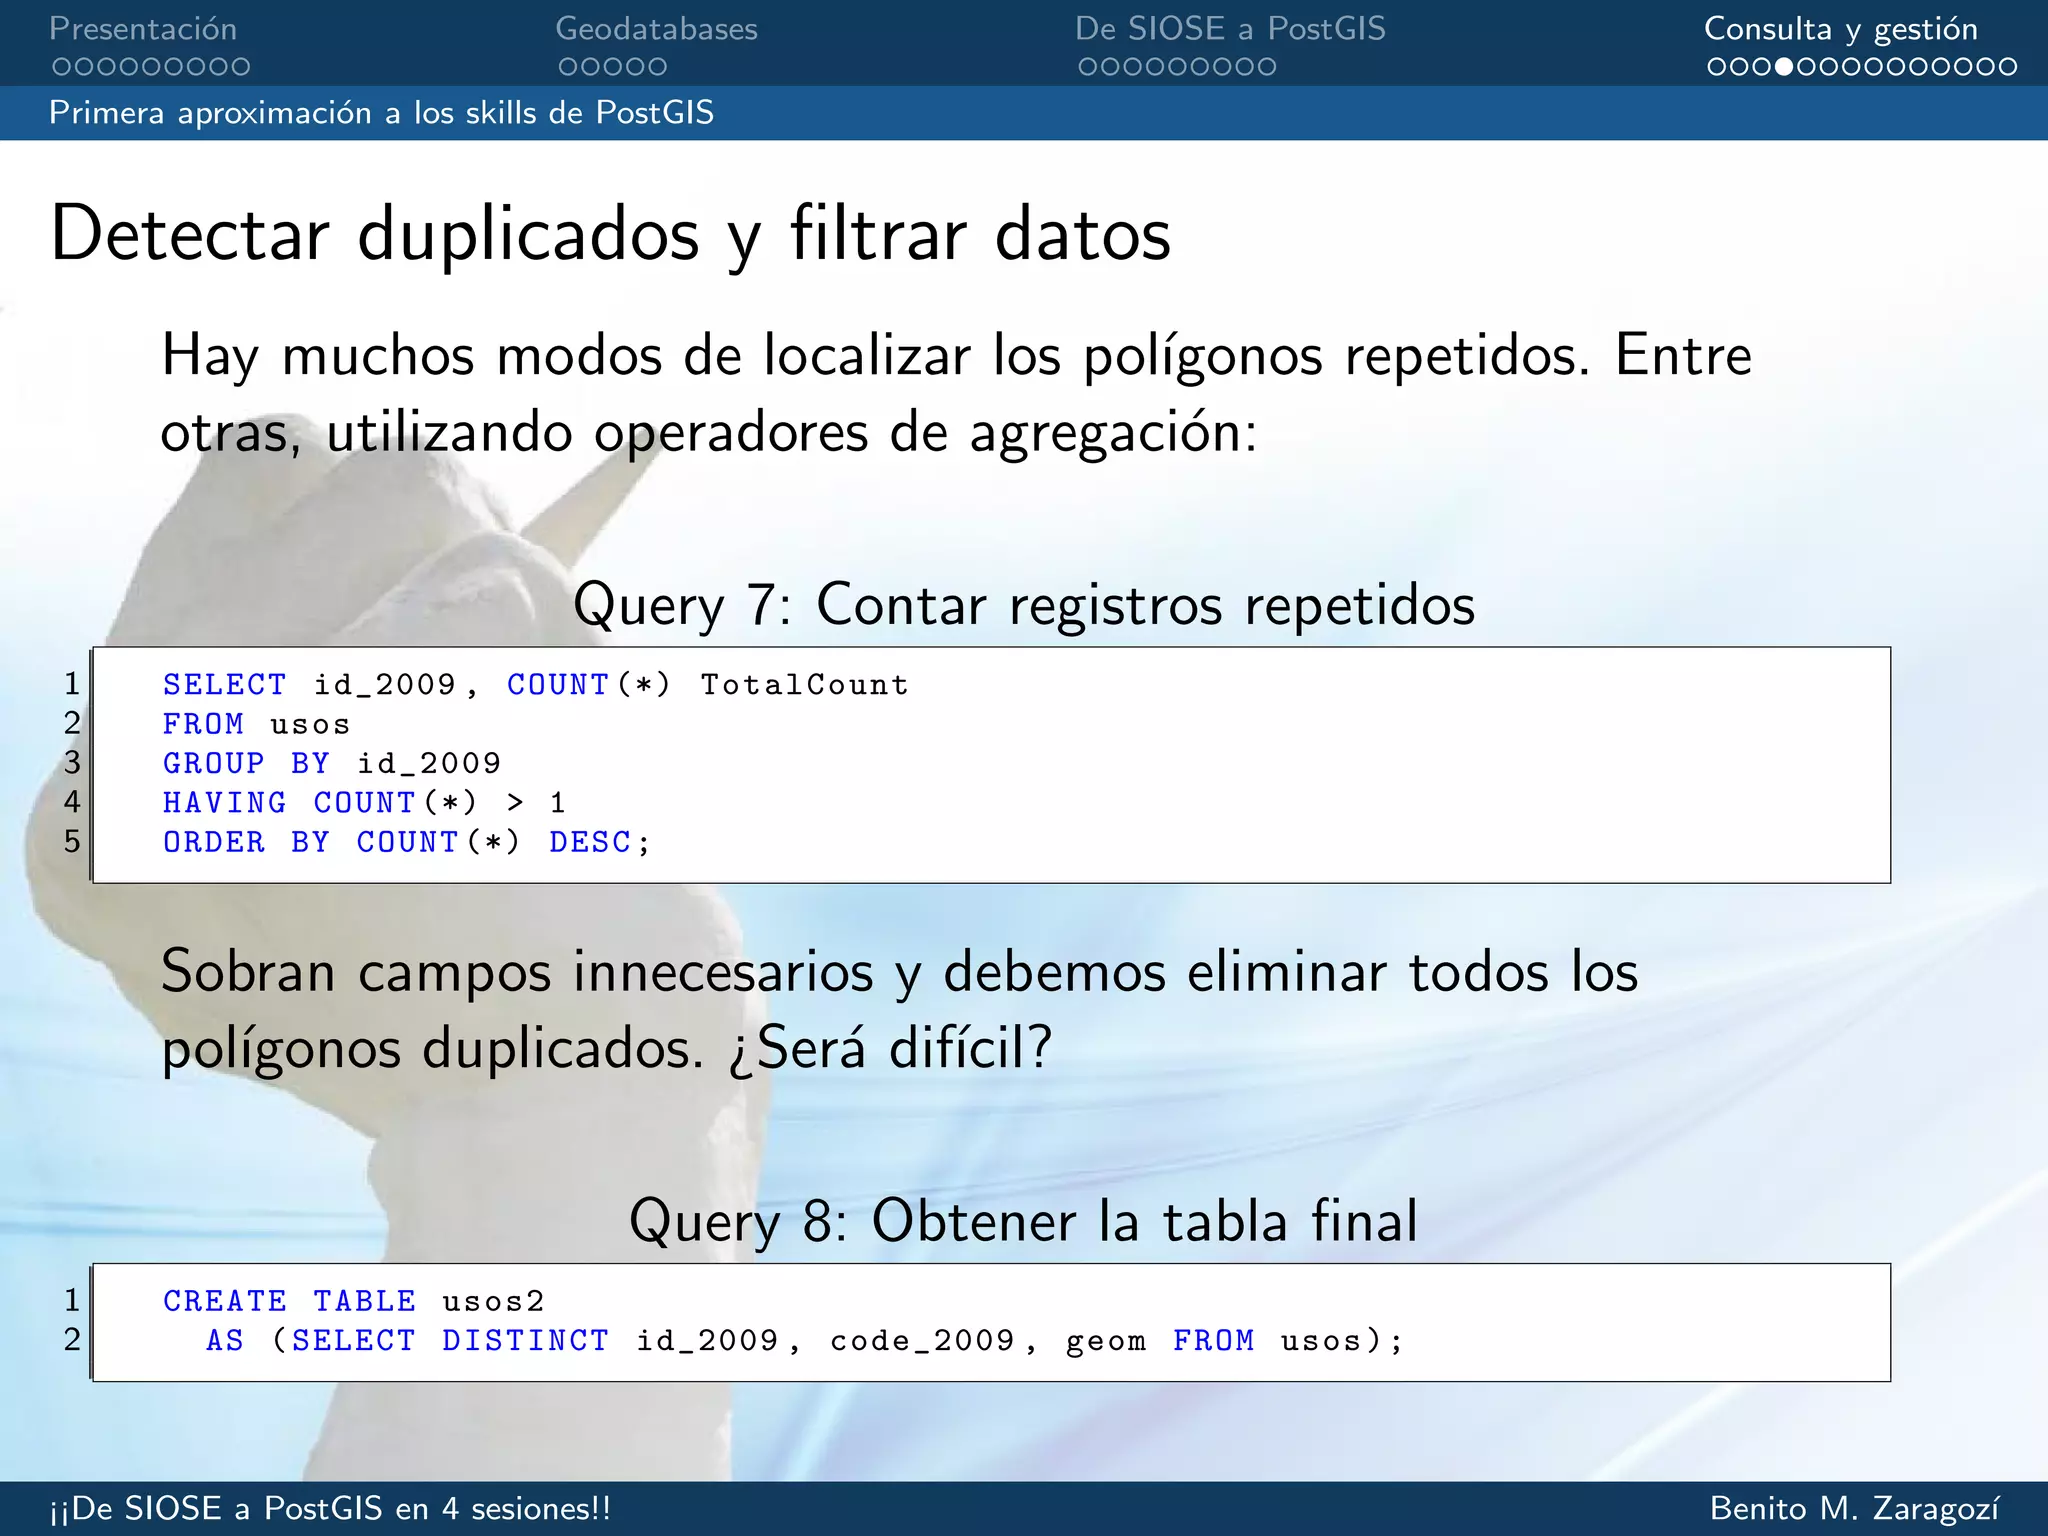Click the footer title ¡¡De SIOSE a PostGIS en 4 sesiones!!
Image resolution: width=2048 pixels, height=1536 pixels.
[x=330, y=1508]
